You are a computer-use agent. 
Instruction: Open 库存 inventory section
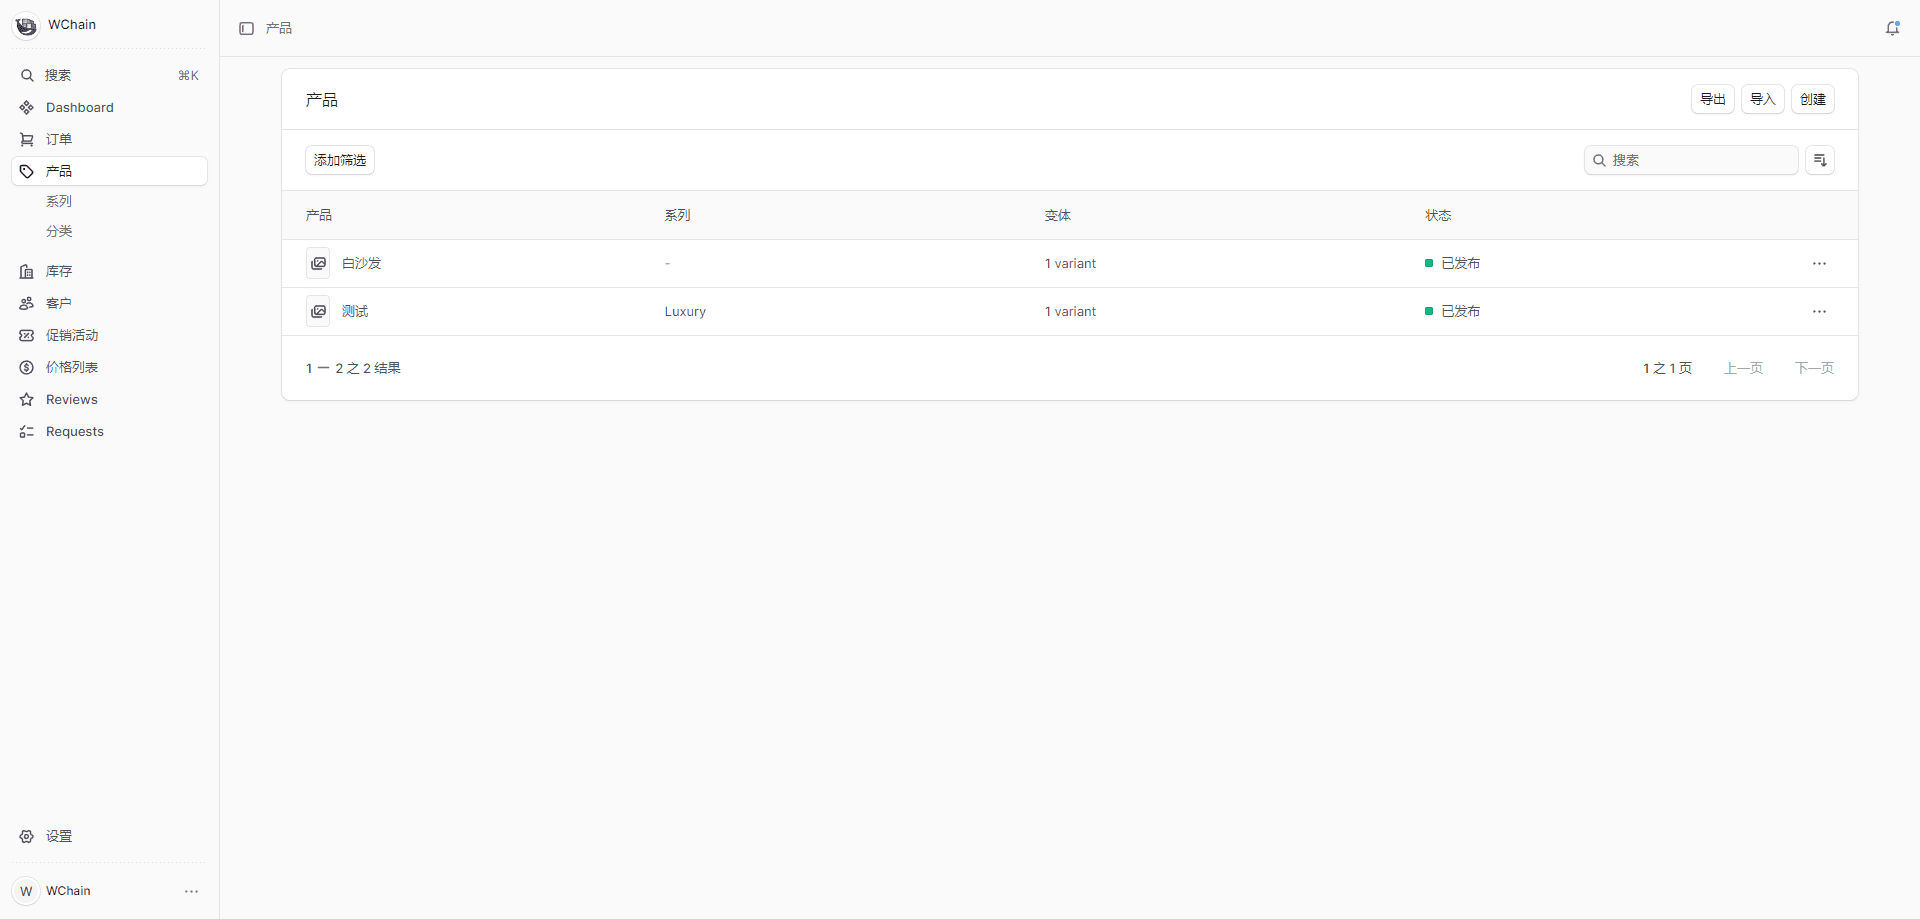(x=59, y=272)
